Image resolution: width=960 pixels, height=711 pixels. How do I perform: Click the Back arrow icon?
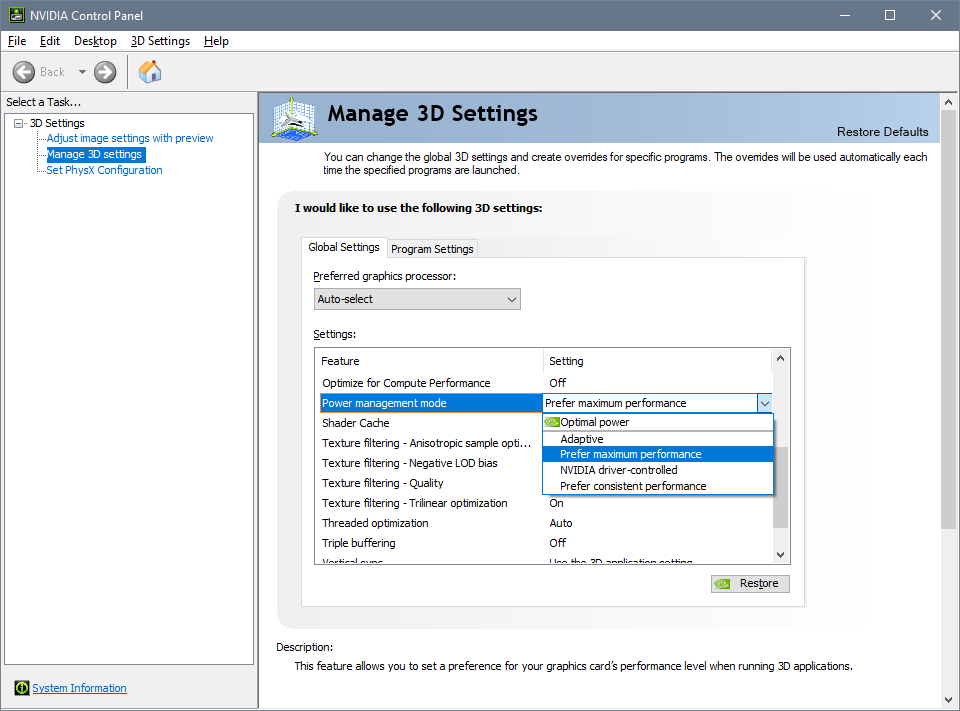tap(24, 72)
